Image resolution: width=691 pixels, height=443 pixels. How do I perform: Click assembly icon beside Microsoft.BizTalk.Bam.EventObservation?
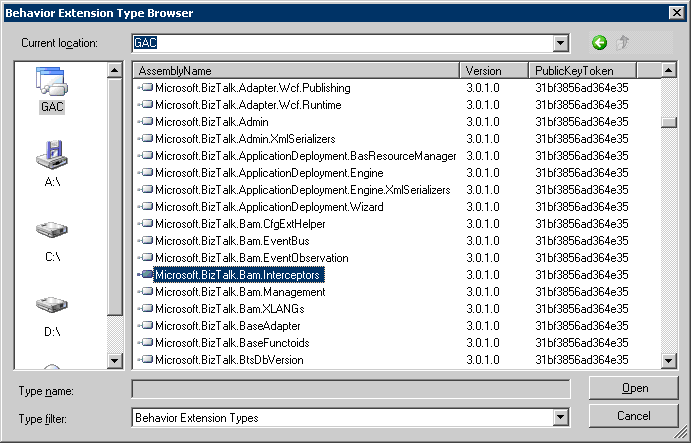coord(145,258)
